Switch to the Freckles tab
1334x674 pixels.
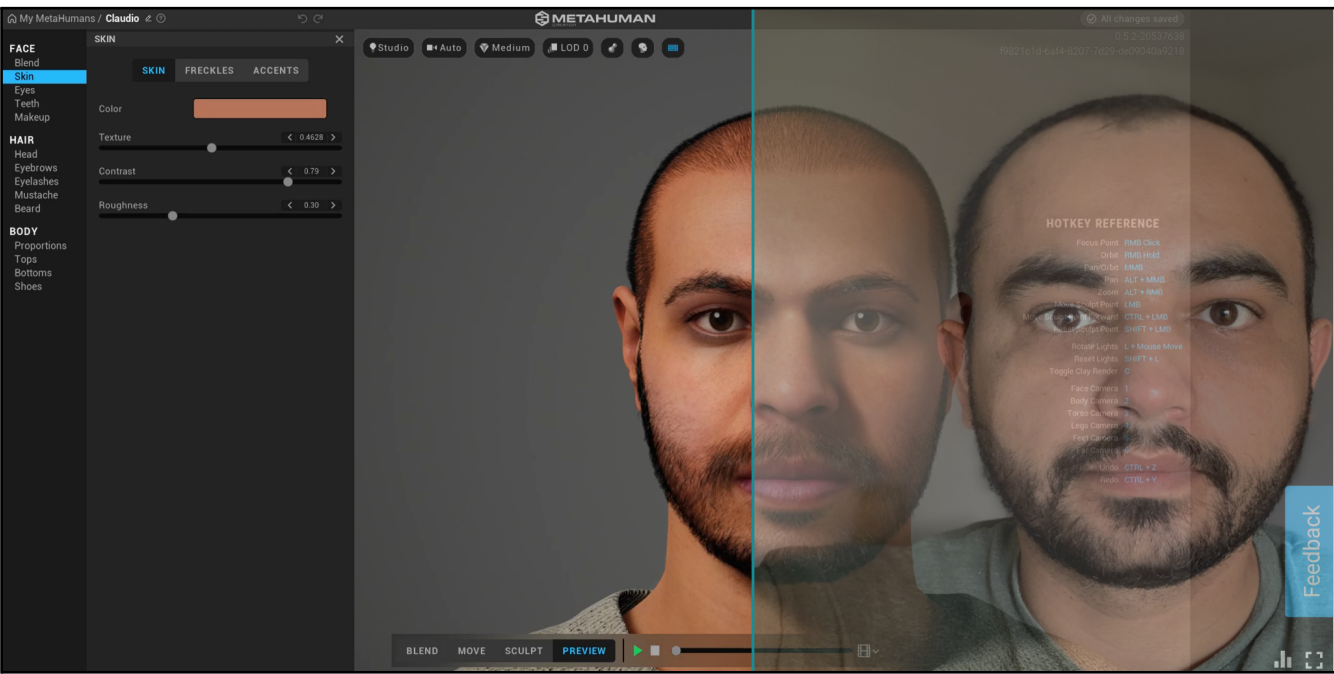click(x=209, y=71)
